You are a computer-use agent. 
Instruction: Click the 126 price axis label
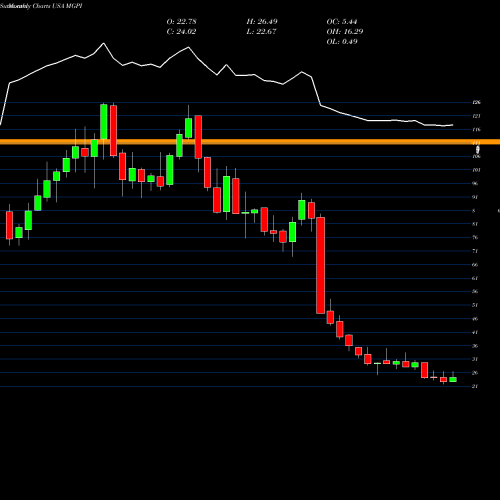[x=477, y=102]
